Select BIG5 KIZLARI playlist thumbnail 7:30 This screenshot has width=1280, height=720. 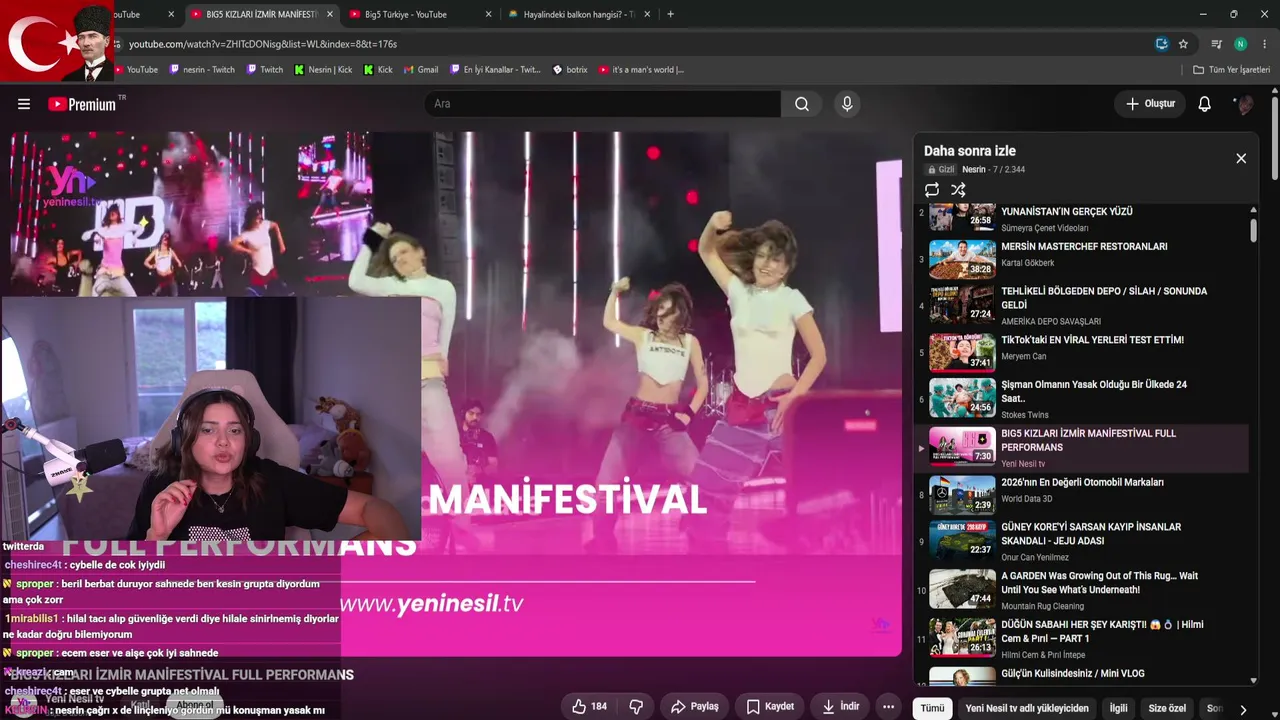tap(962, 446)
